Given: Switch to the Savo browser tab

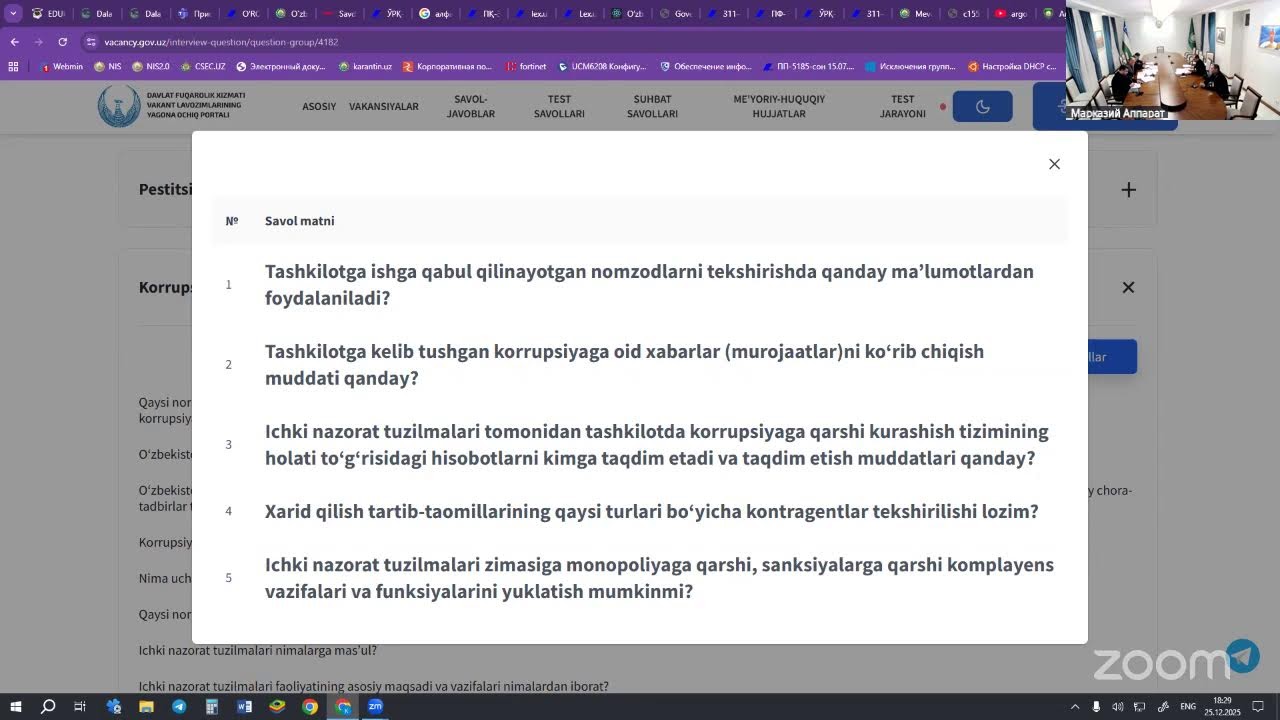Looking at the screenshot, I should [x=340, y=14].
